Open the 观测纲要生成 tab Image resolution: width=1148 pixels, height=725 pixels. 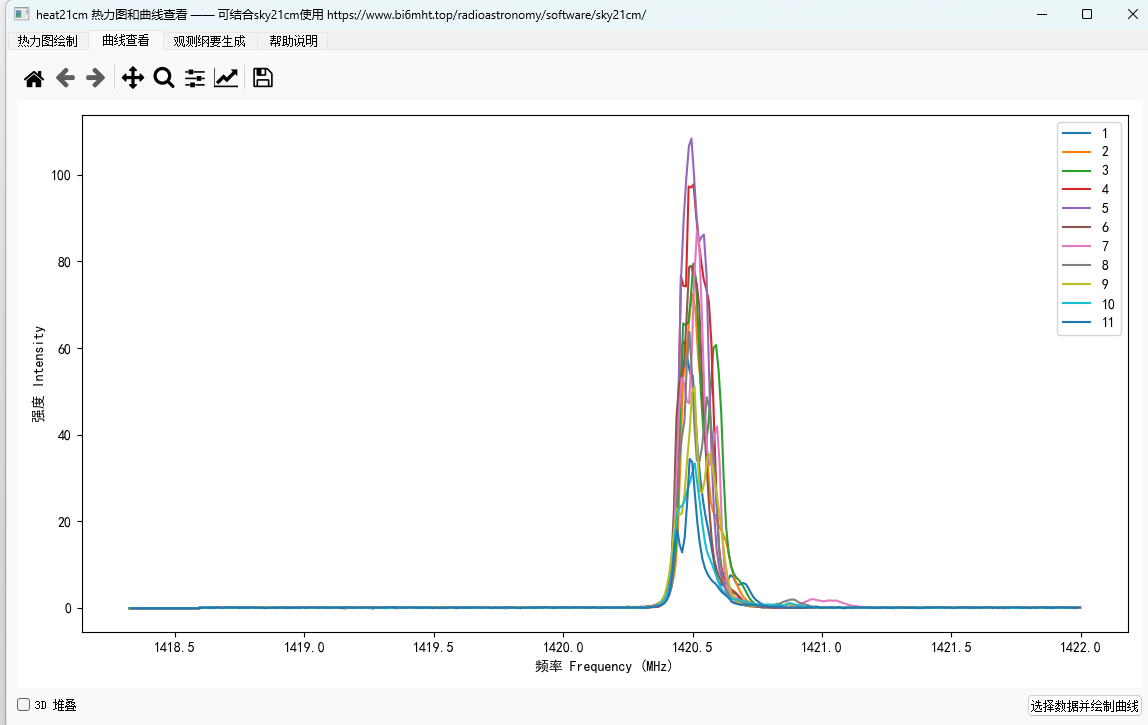point(209,41)
